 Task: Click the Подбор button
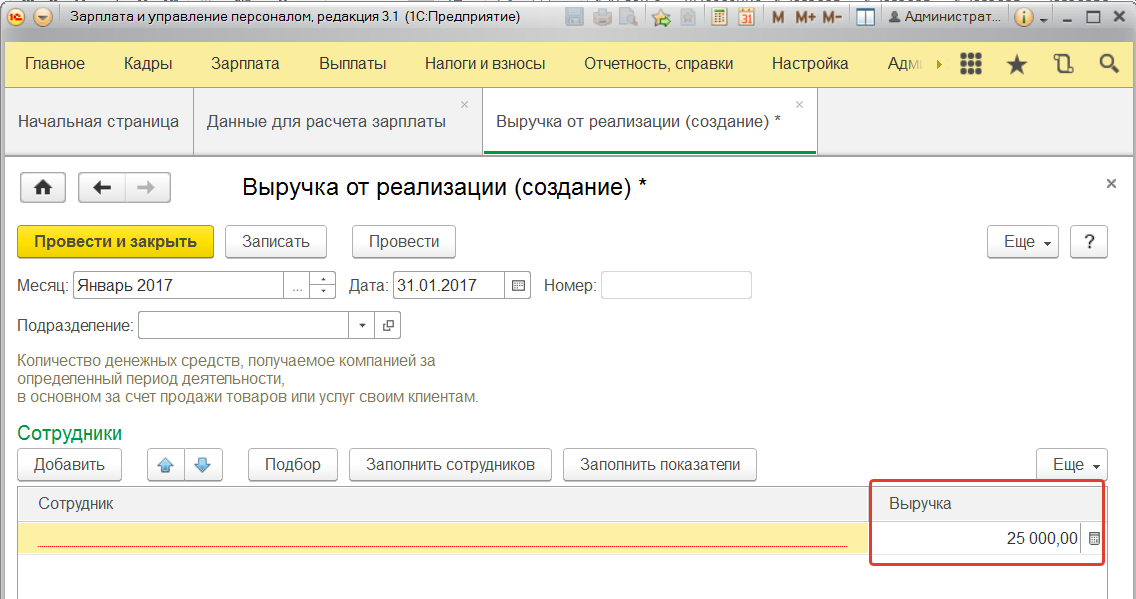[x=293, y=465]
